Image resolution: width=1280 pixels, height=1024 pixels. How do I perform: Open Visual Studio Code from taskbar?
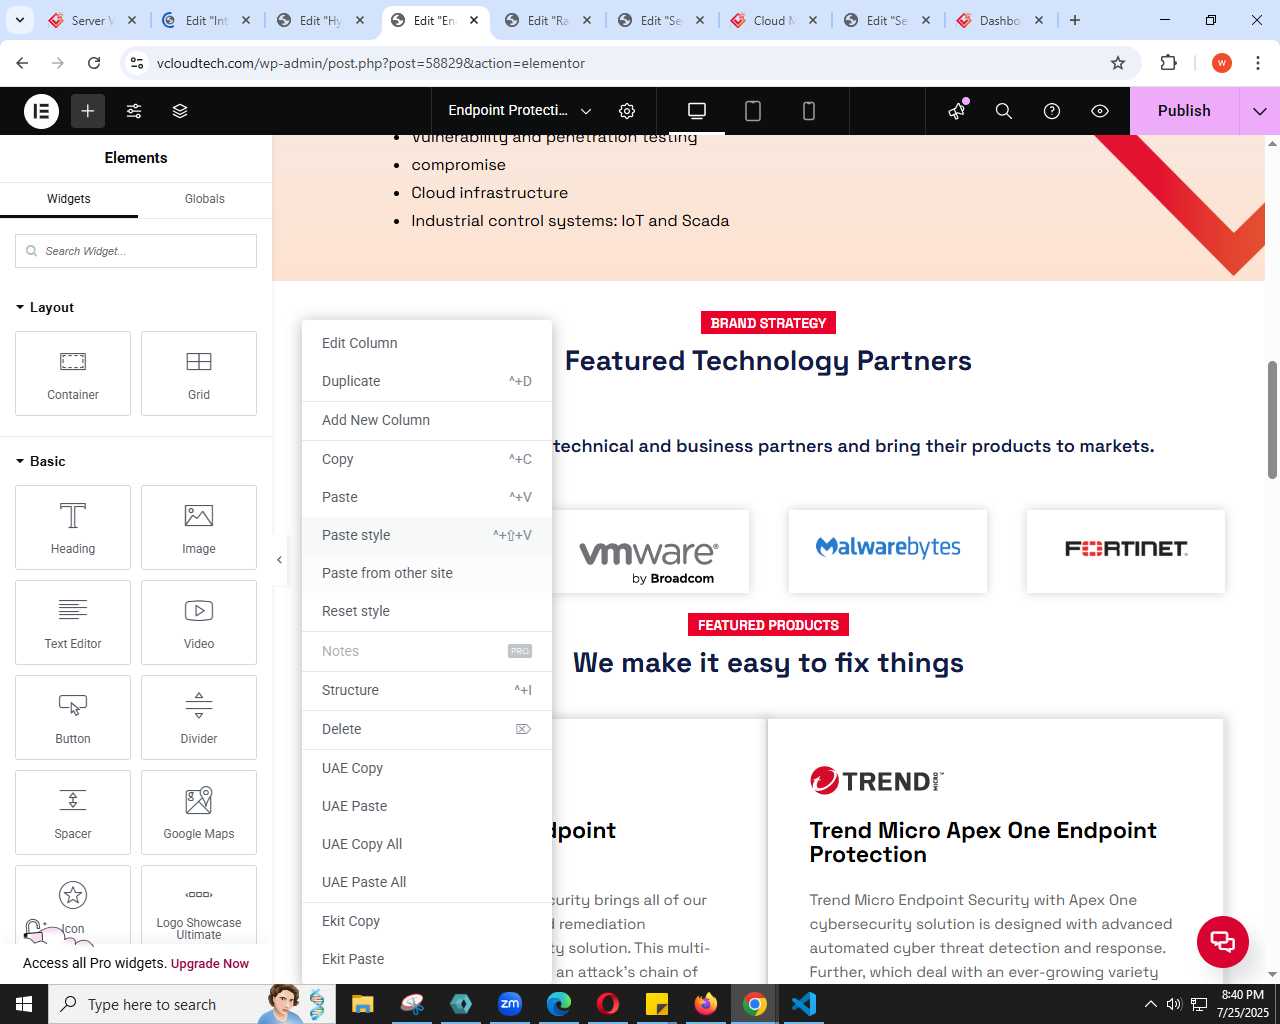804,1004
